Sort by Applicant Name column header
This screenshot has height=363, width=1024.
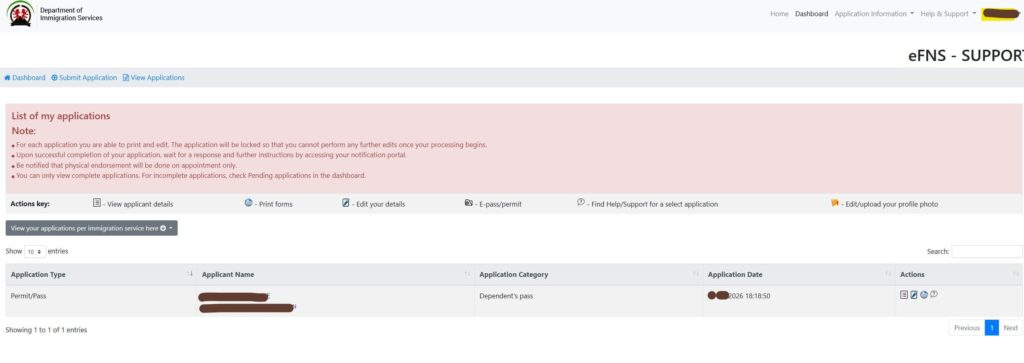click(335, 274)
